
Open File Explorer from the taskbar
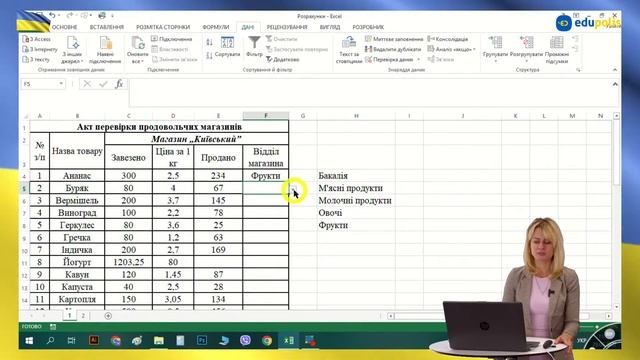coord(159,340)
